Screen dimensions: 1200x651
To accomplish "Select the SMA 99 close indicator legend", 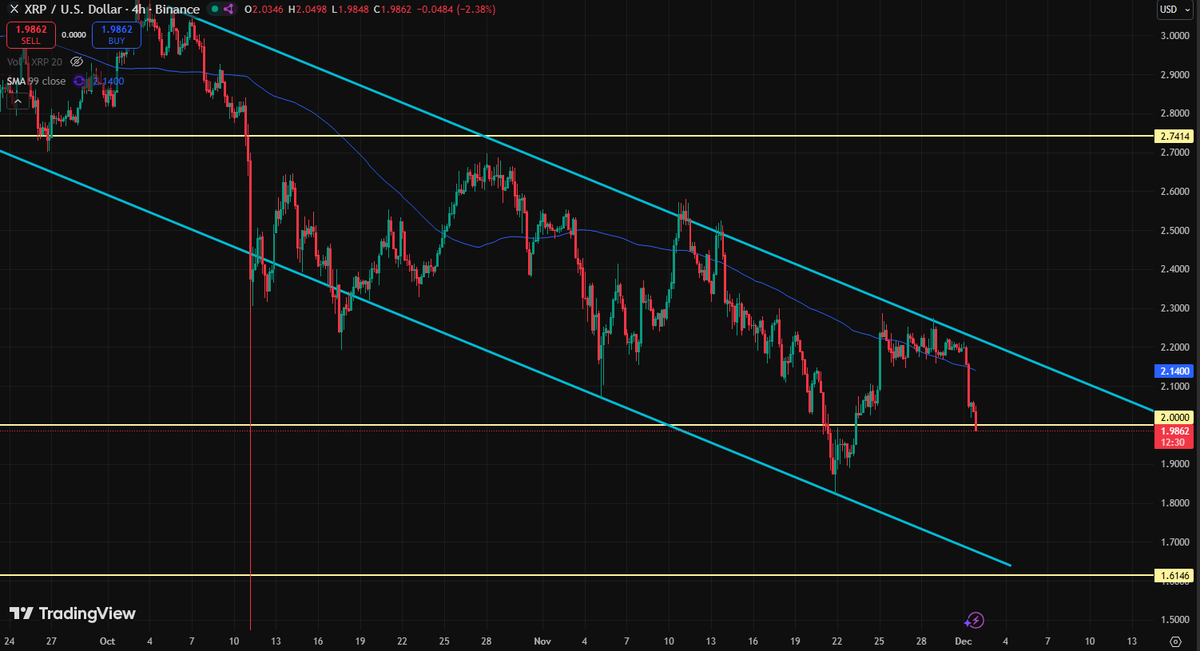I will 36,81.
